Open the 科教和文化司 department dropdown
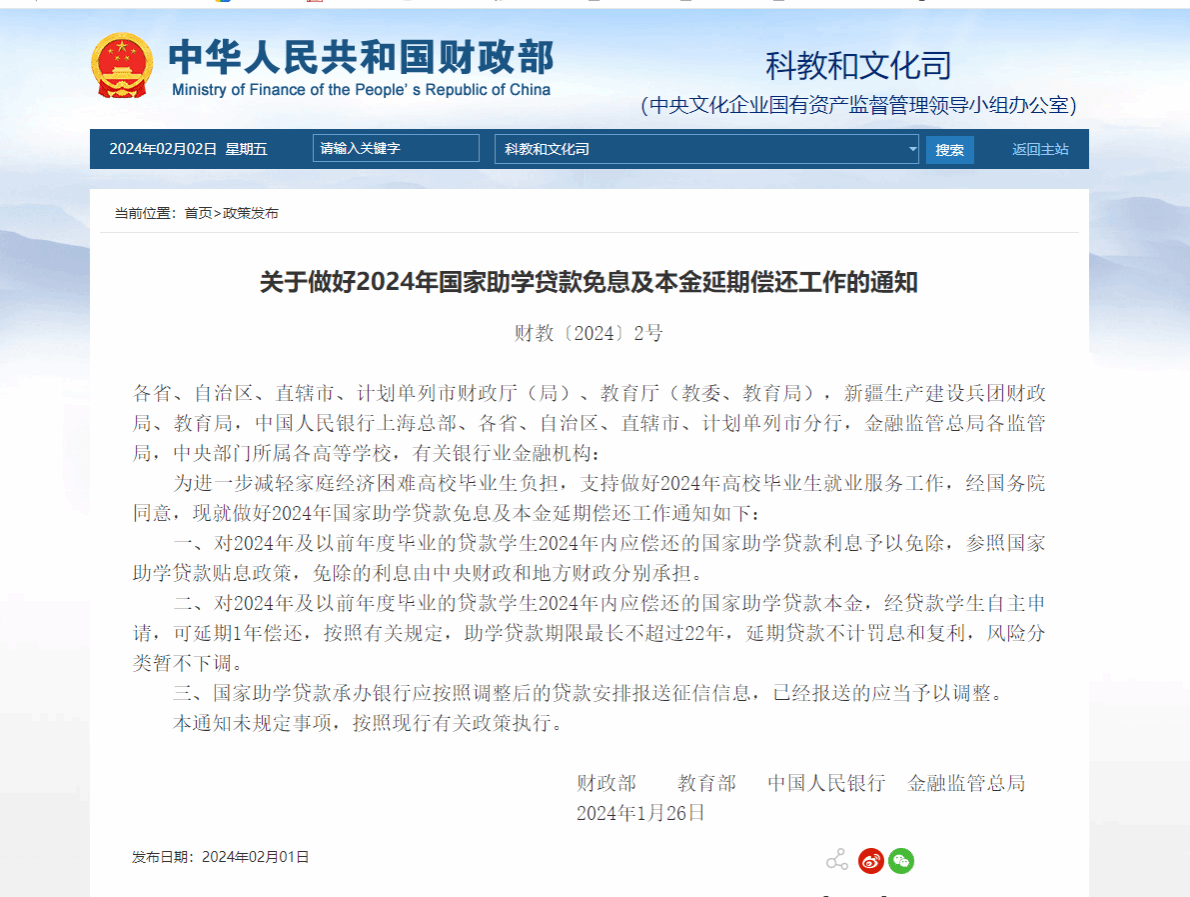Image resolution: width=1190 pixels, height=897 pixels. tap(706, 149)
